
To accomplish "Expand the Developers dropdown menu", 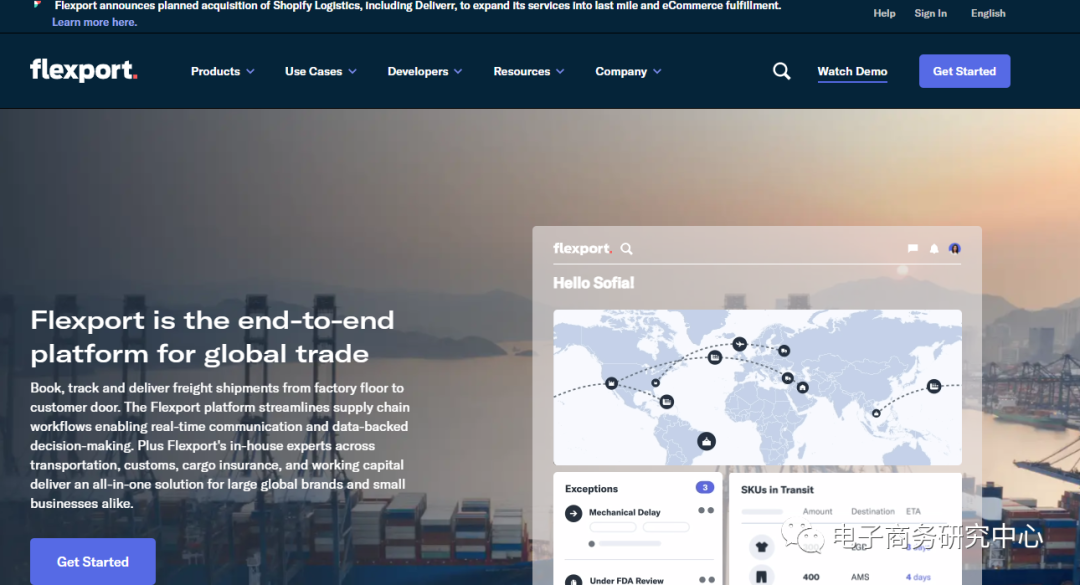I will pos(424,72).
